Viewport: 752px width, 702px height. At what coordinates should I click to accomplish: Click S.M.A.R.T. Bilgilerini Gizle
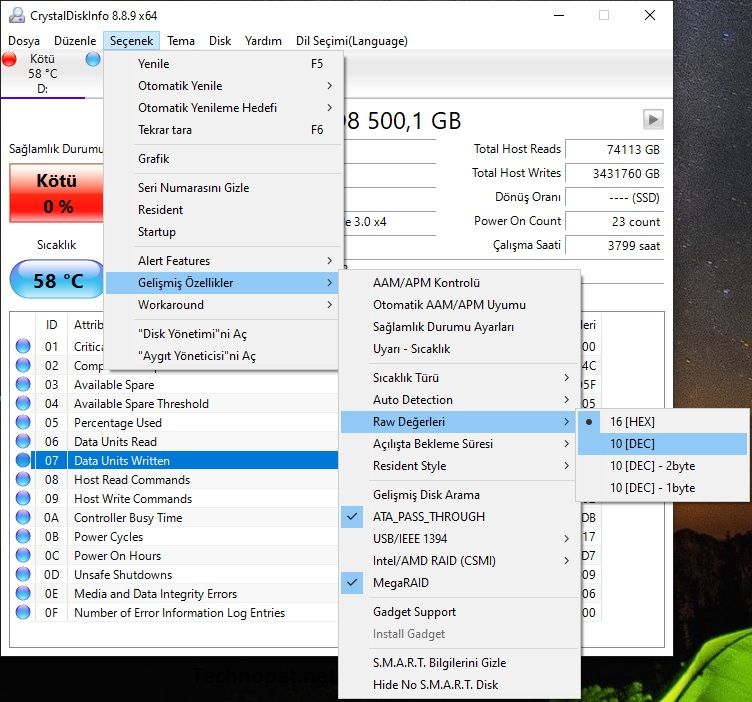(458, 662)
